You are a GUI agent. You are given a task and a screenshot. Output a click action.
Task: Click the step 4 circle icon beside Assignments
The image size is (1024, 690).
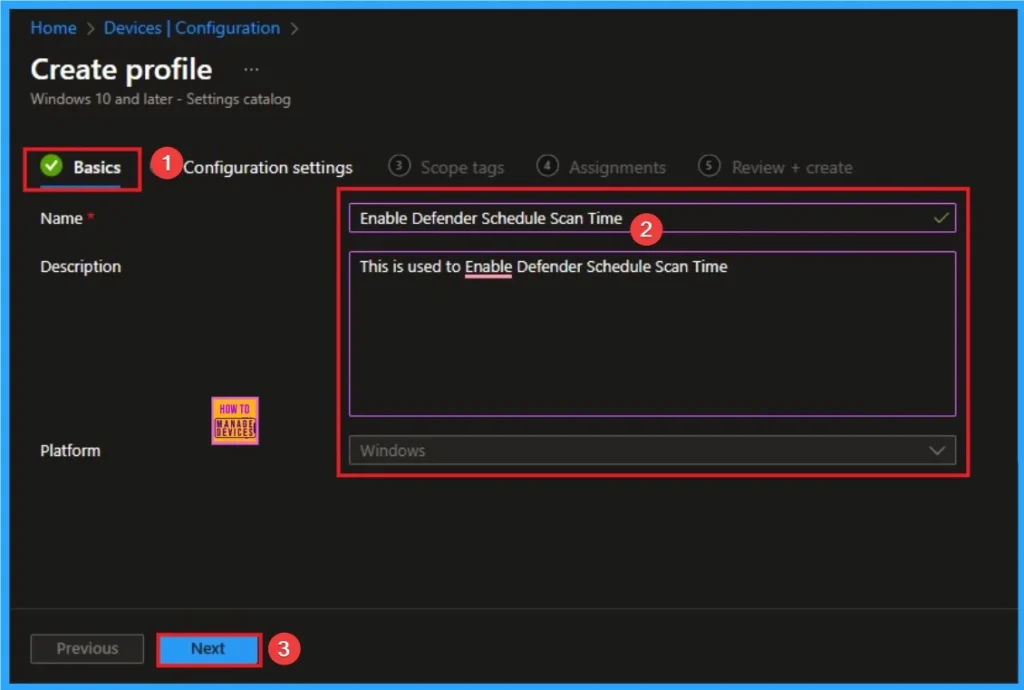point(548,167)
